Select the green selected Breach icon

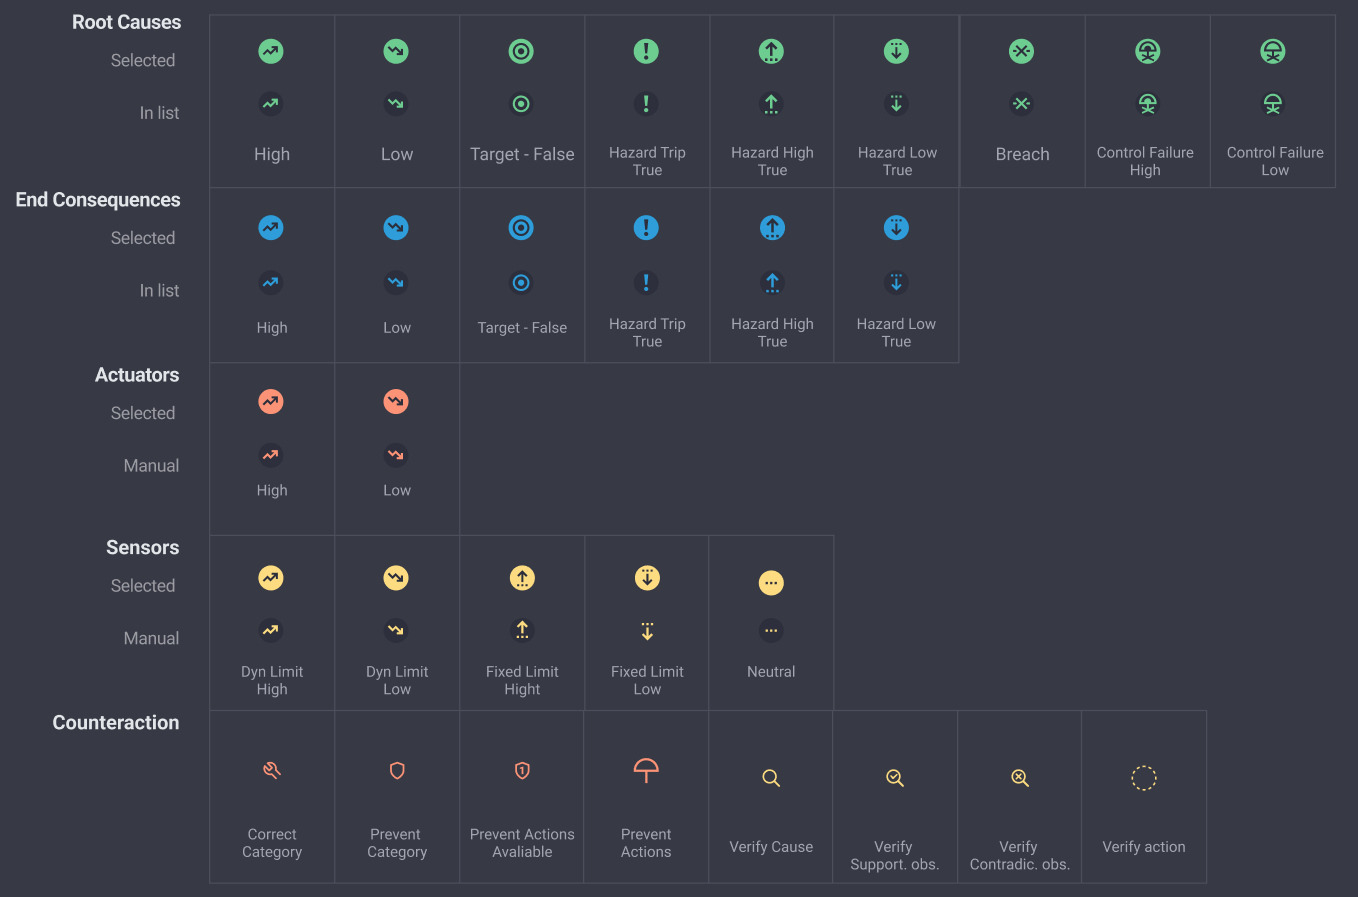point(1021,51)
